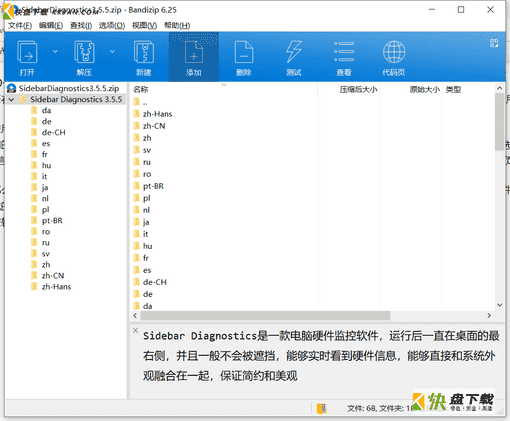Select de-CH folder in file list
The width and height of the screenshot is (510, 421).
coord(155,282)
